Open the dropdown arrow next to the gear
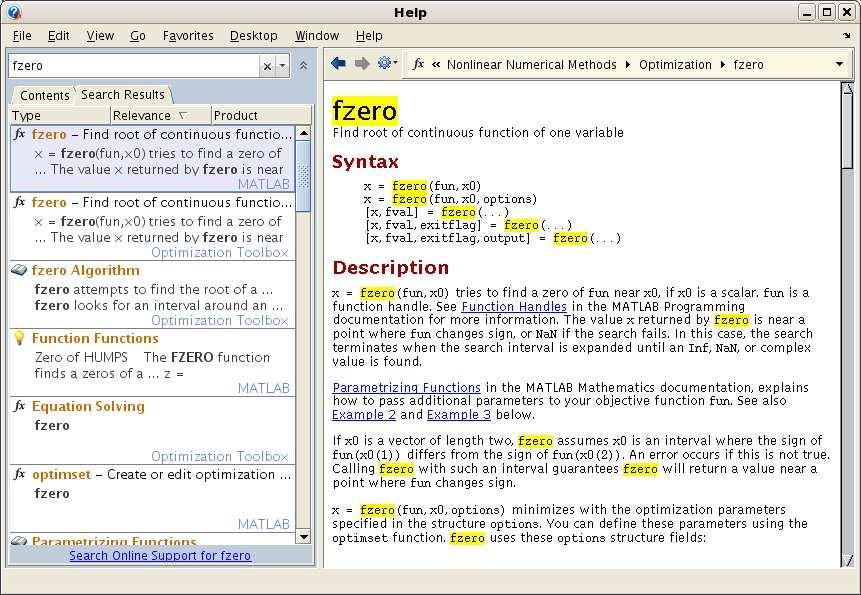 click(x=395, y=63)
